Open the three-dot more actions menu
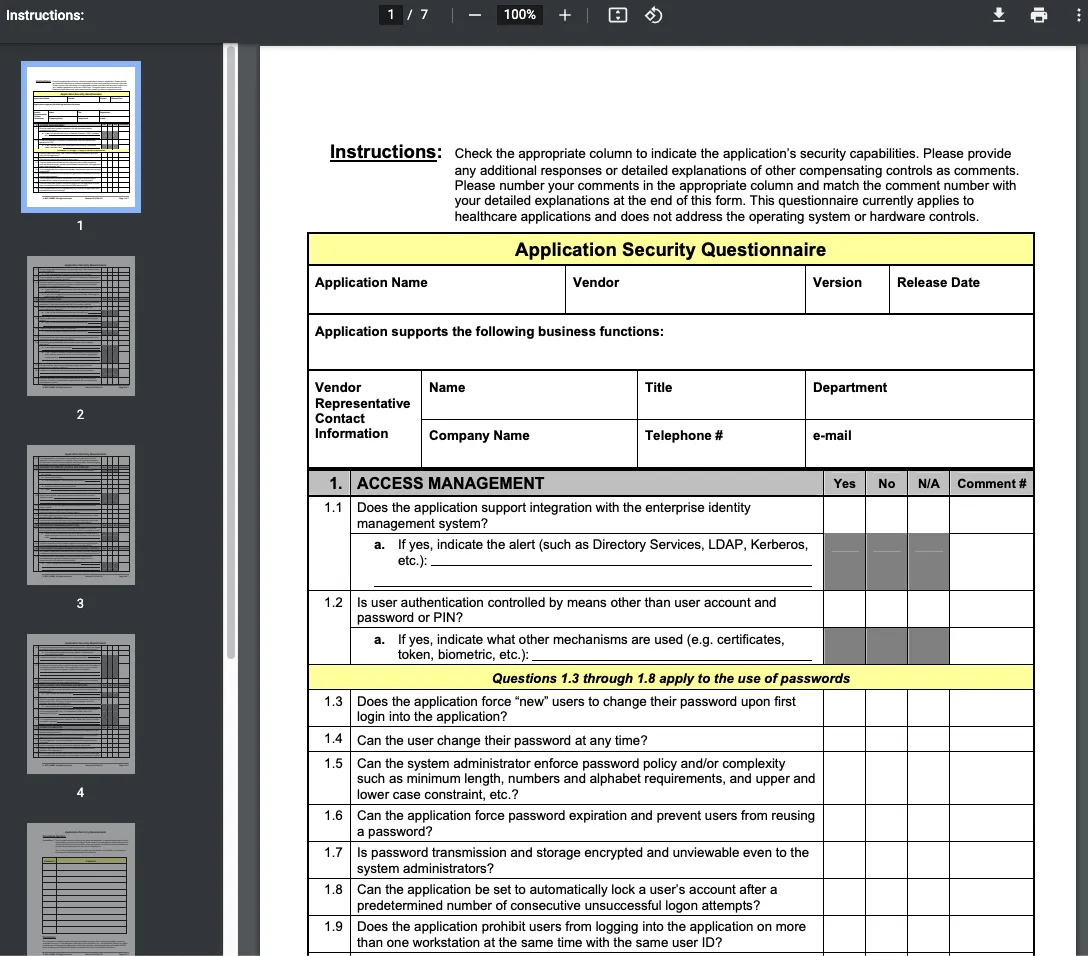Screen dimensions: 1088x956 (x=1078, y=15)
